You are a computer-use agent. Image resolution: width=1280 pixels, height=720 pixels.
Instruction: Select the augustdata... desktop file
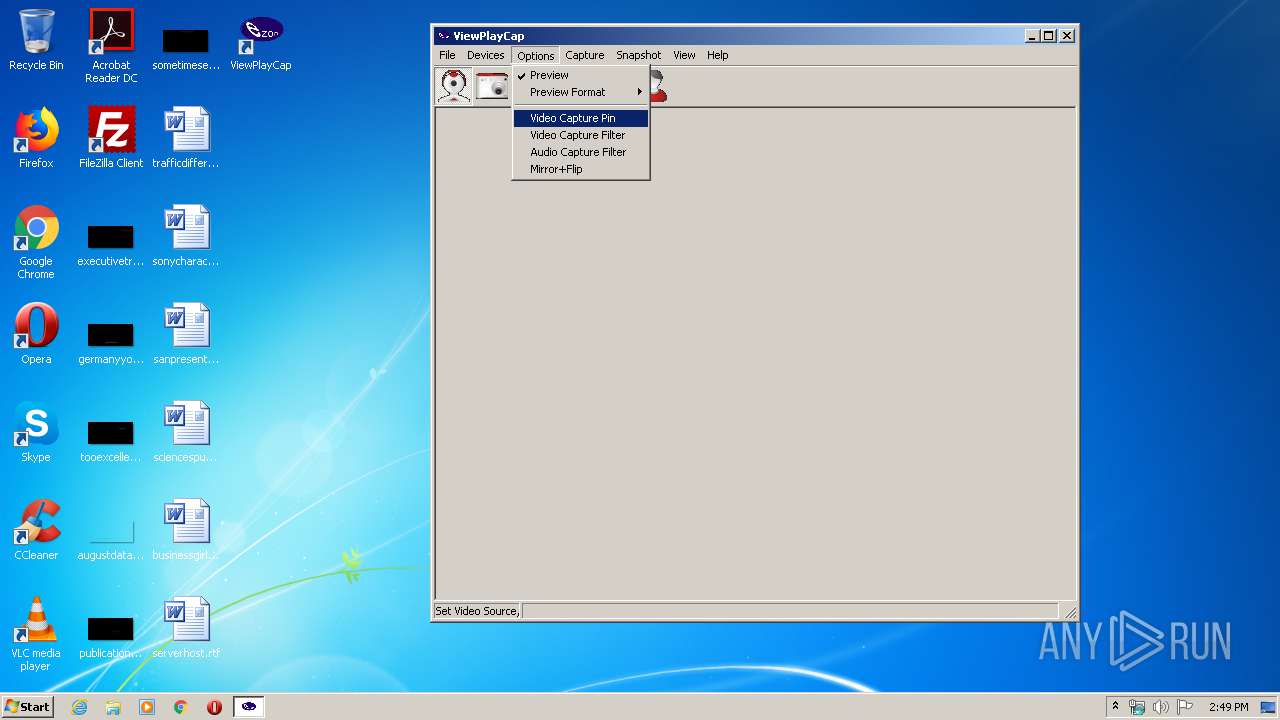pos(111,537)
